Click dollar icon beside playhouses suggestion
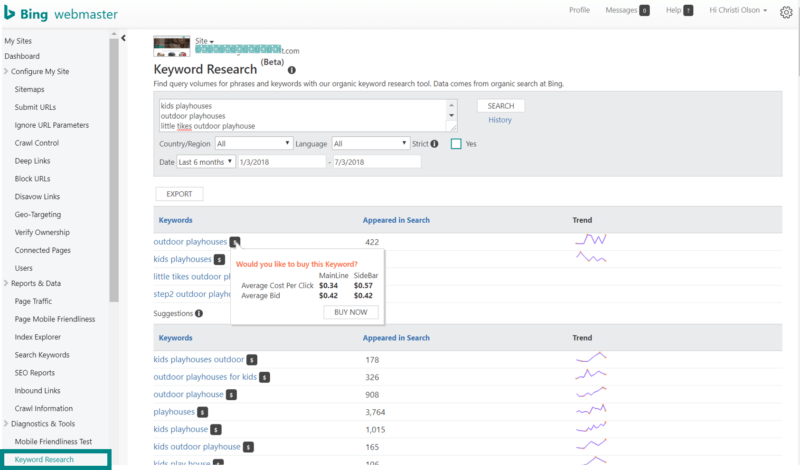800x470 pixels. tap(203, 412)
